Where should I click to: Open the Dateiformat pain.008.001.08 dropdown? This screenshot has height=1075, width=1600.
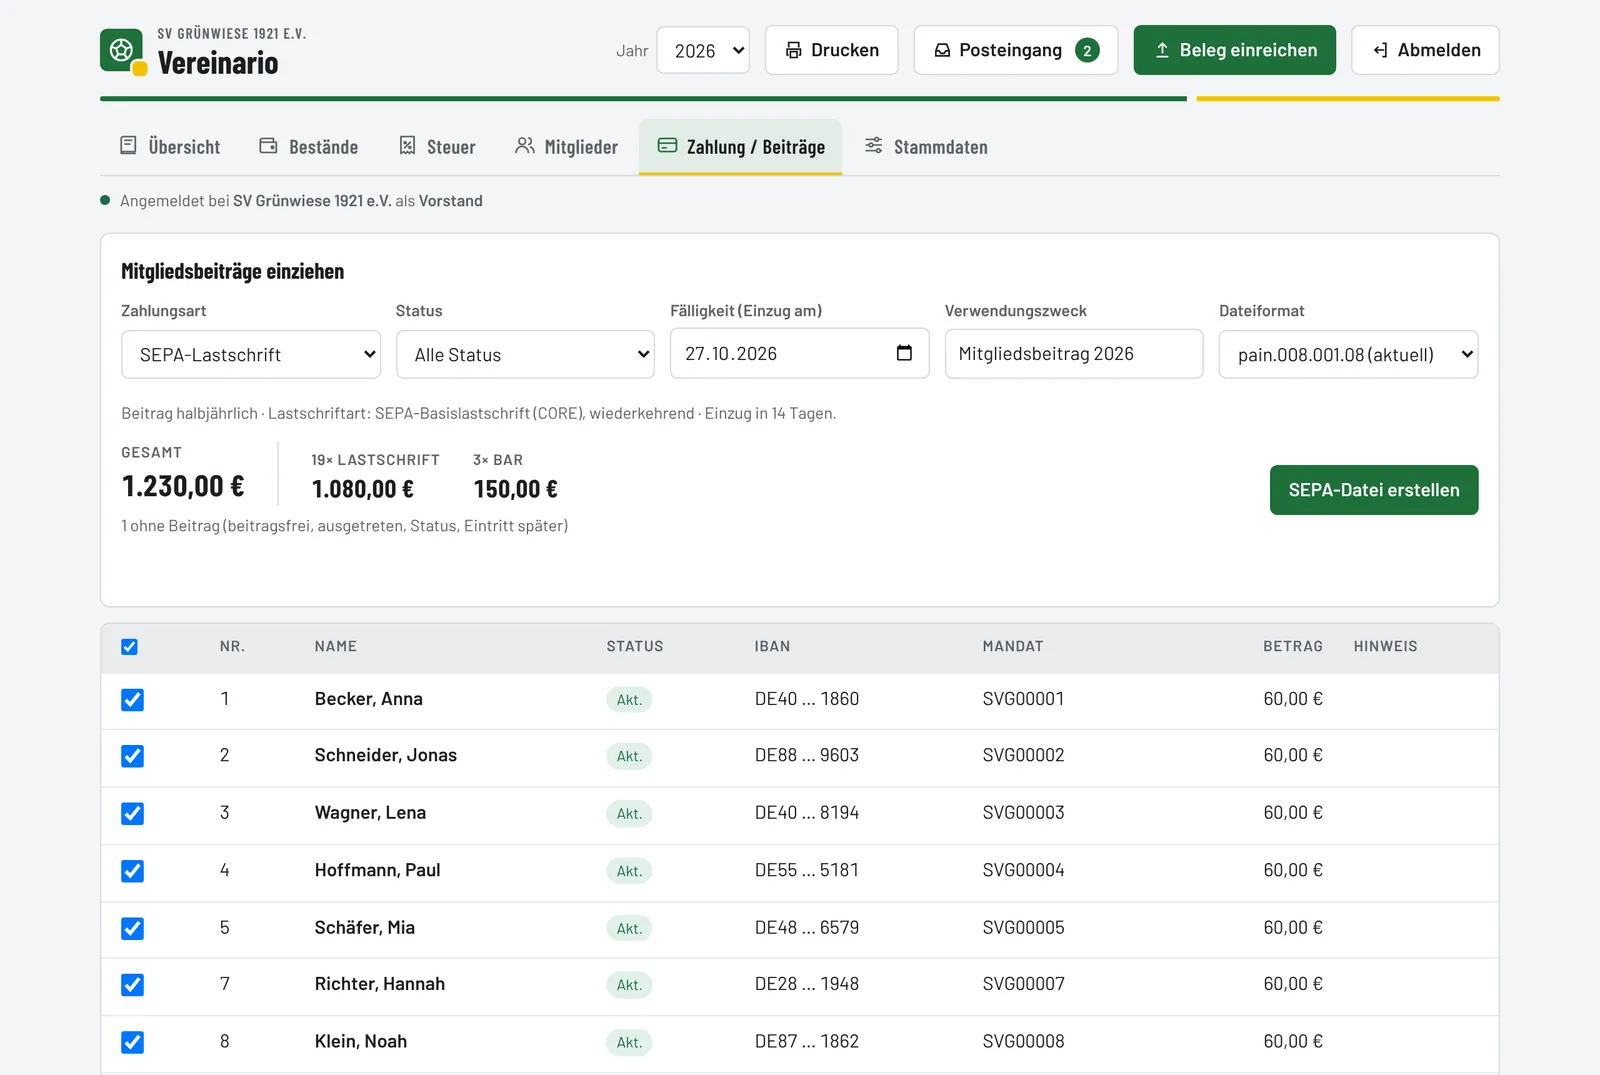point(1348,355)
